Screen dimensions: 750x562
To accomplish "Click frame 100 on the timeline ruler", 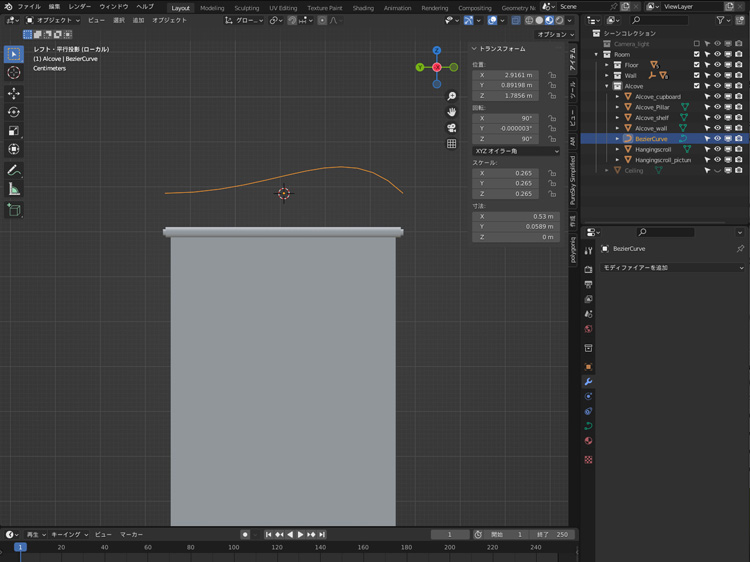I will [233, 547].
